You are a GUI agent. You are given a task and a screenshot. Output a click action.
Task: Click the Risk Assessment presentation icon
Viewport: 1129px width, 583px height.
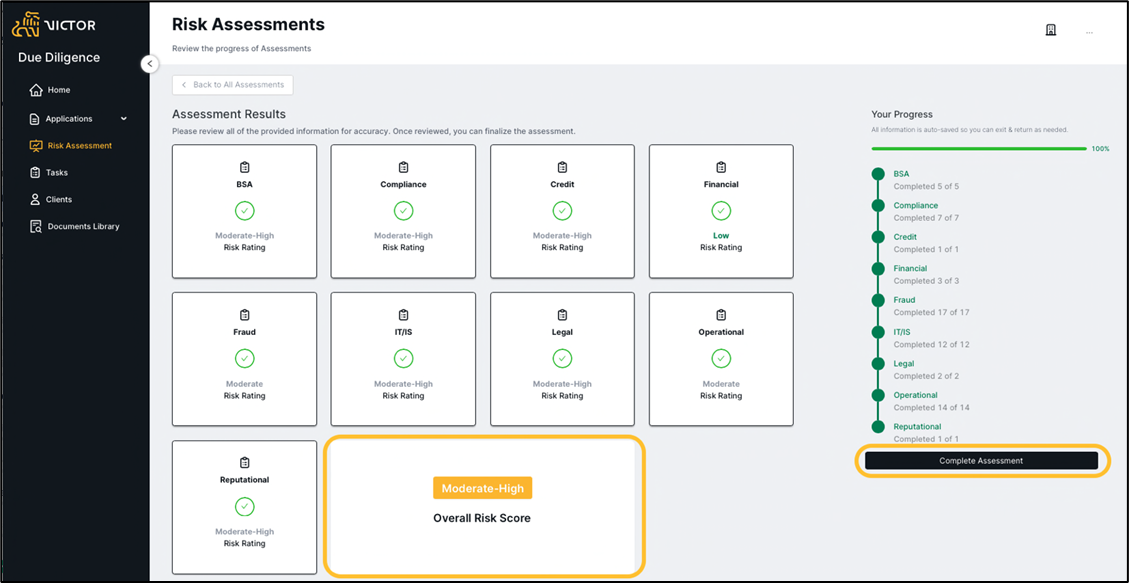(x=35, y=145)
